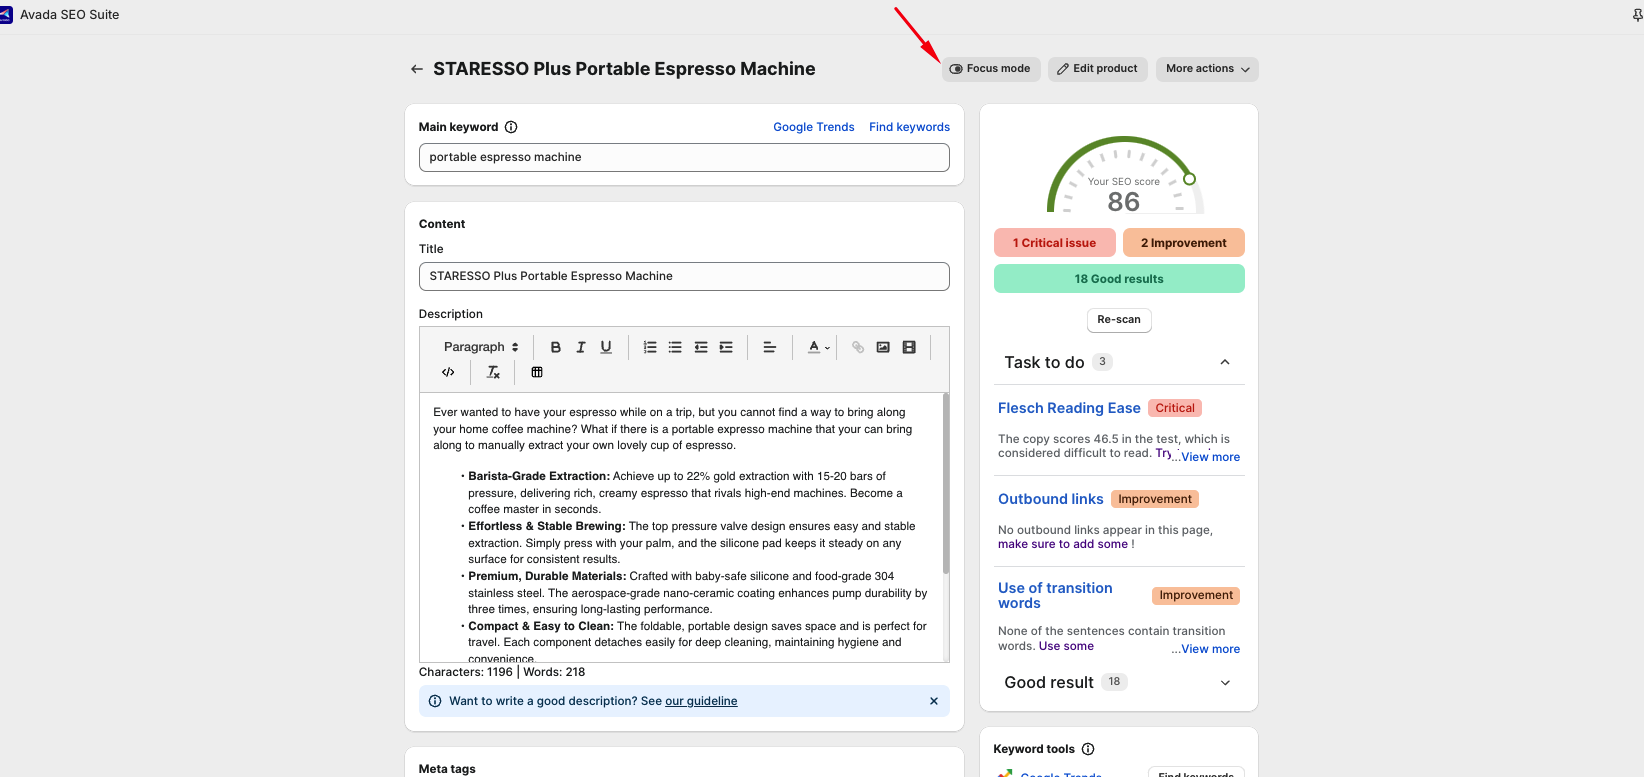Enable Focus mode
The width and height of the screenshot is (1644, 777).
(990, 69)
